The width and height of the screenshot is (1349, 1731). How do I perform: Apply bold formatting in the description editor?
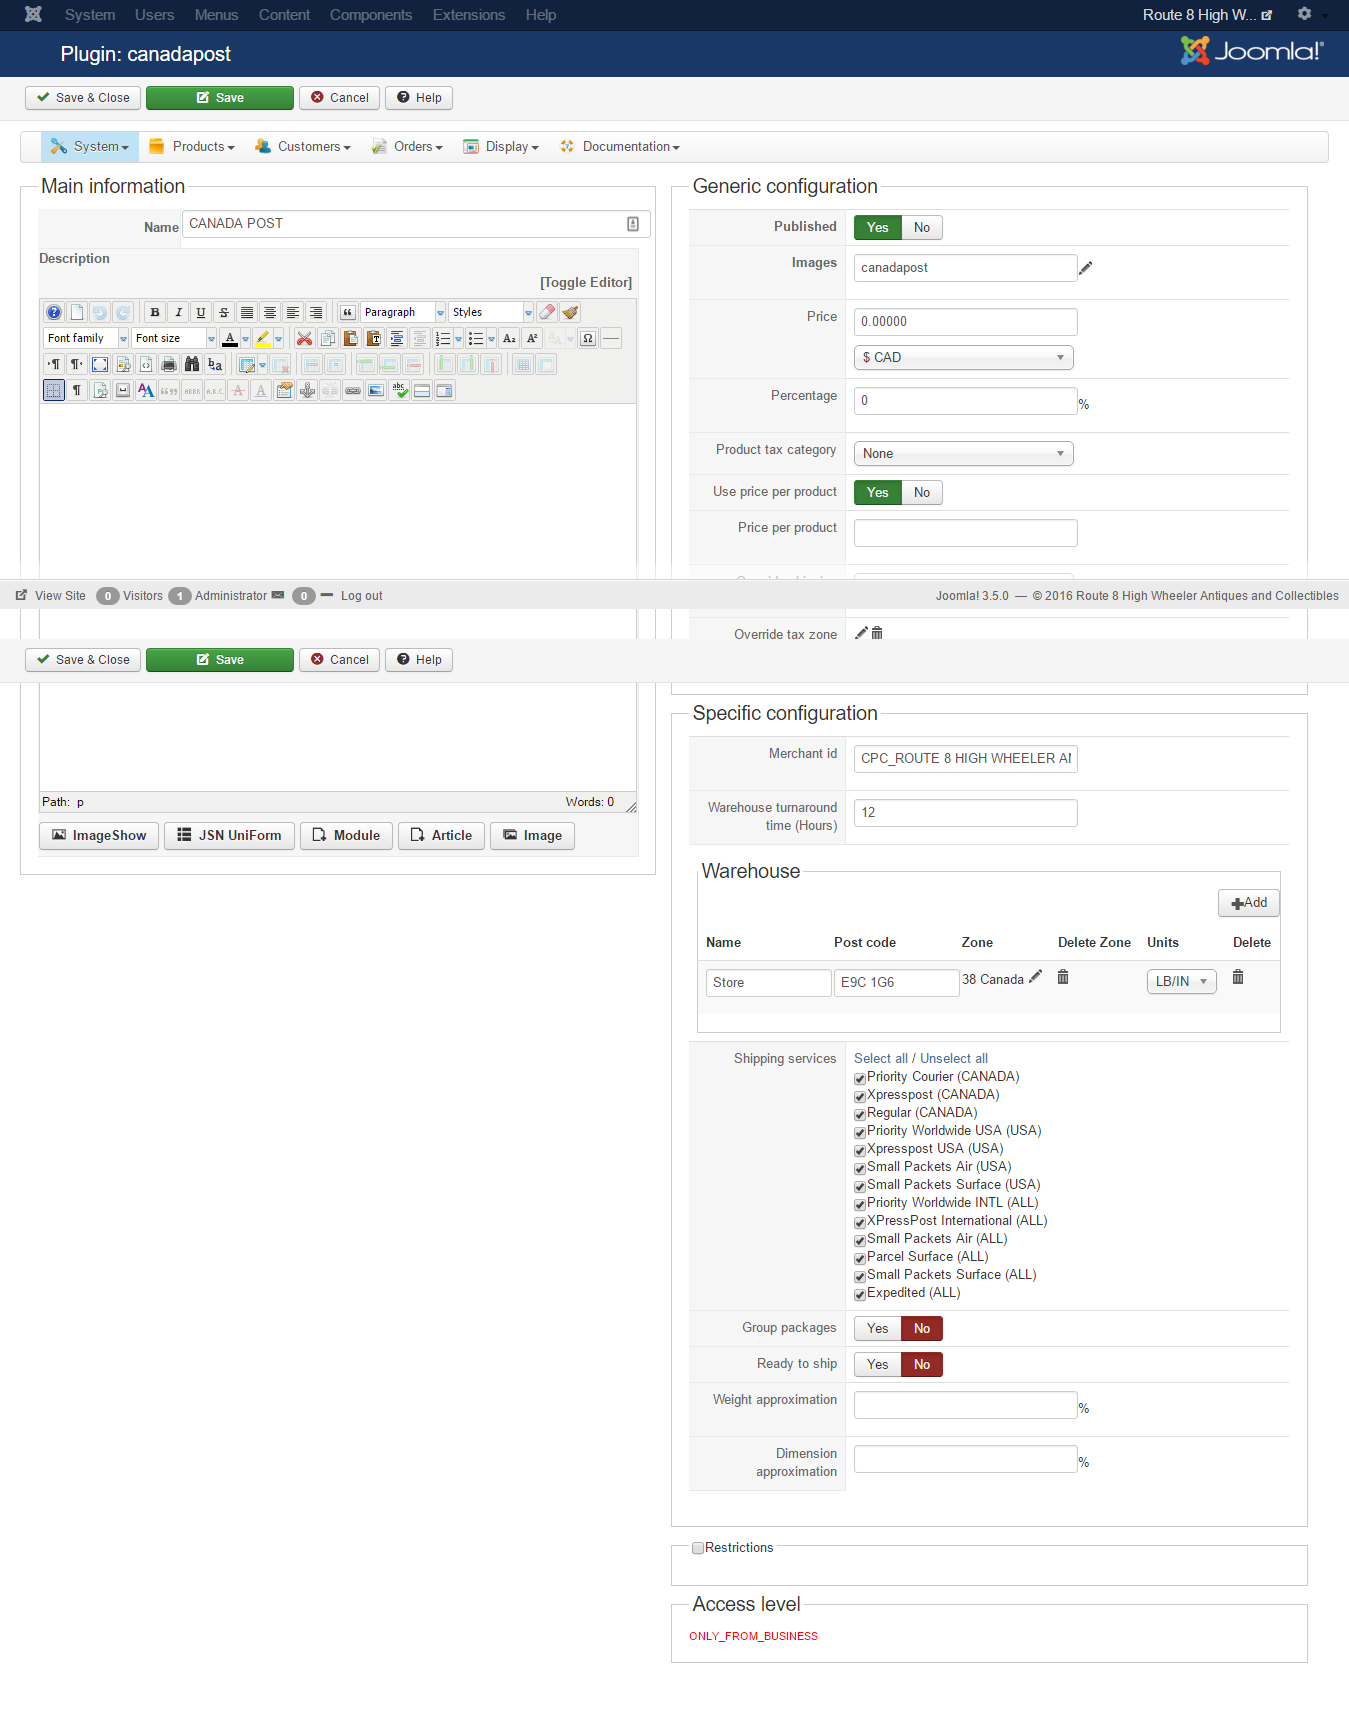[155, 313]
